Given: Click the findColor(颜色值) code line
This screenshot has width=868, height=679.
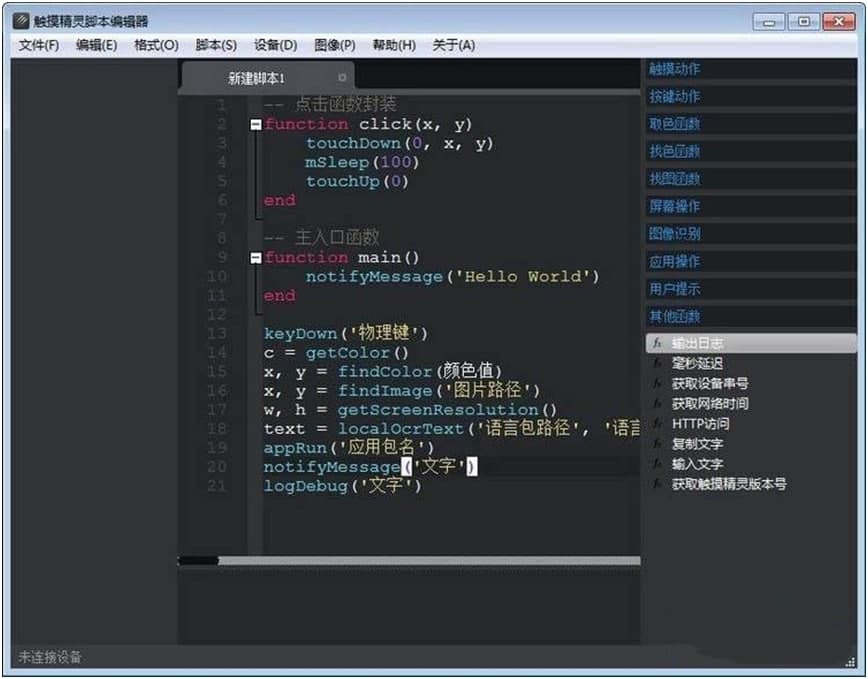Looking at the screenshot, I should [383, 372].
